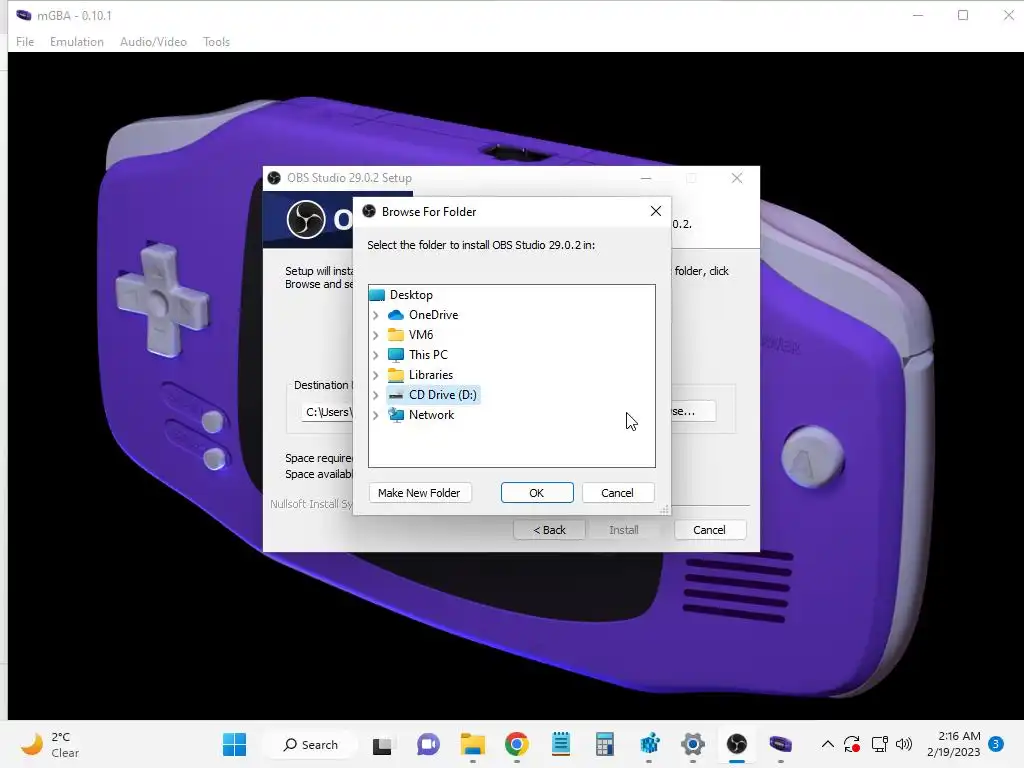Open the Audio/Video menu in mGBA
Screen dimensions: 1024x768
(153, 42)
